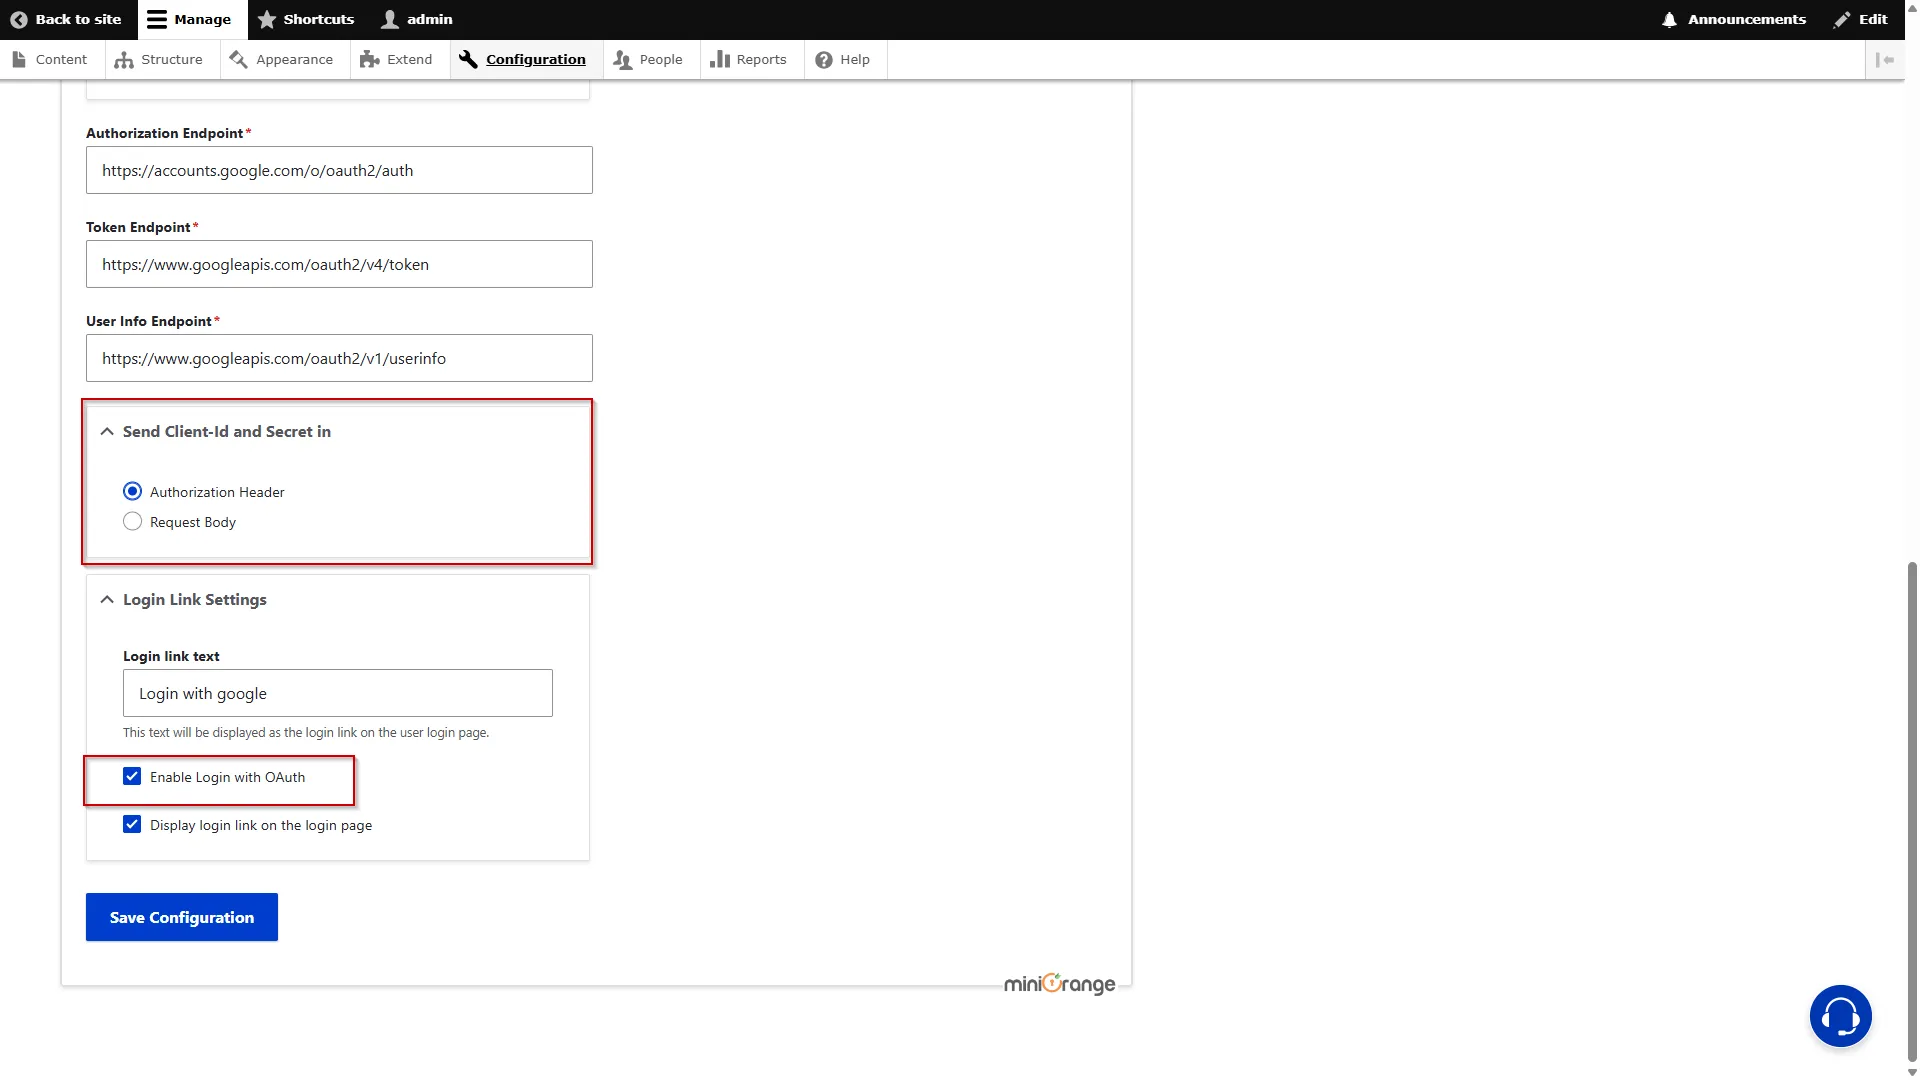Click the page vertical scrollbar thumb
The image size is (1920, 1080).
[1912, 810]
